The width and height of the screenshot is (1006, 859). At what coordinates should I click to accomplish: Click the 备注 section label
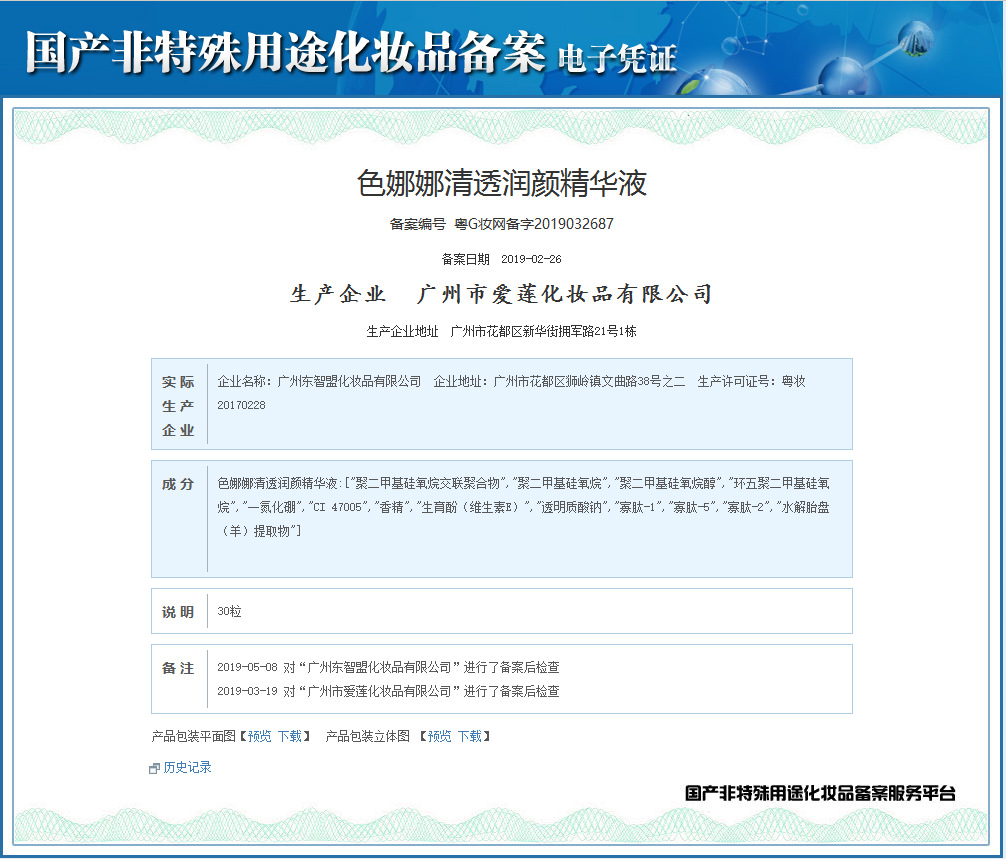point(178,668)
